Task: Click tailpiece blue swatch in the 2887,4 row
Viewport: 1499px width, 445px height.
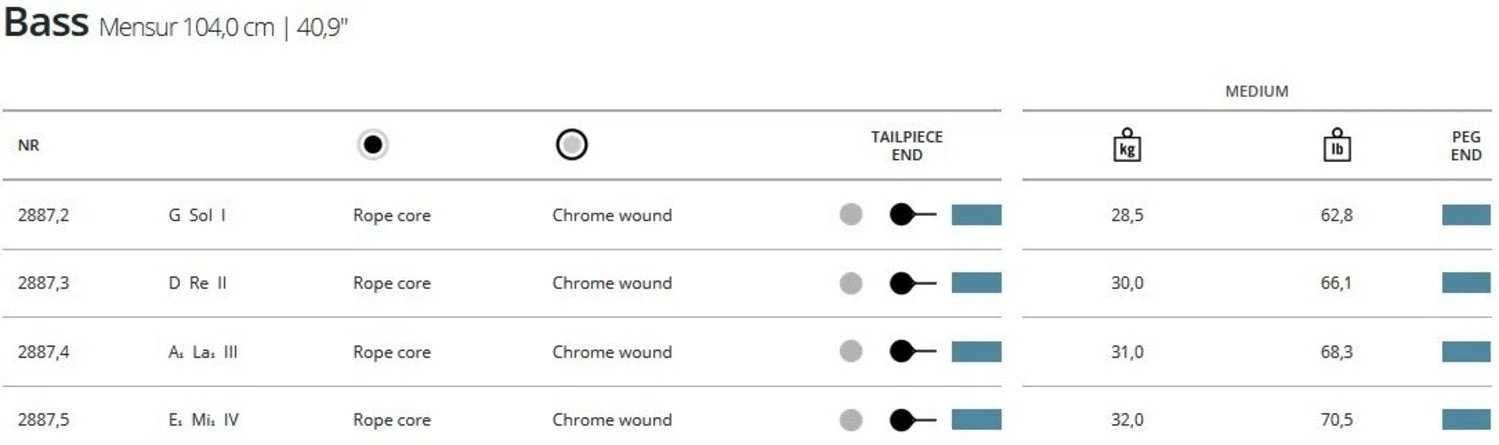Action: pos(976,351)
